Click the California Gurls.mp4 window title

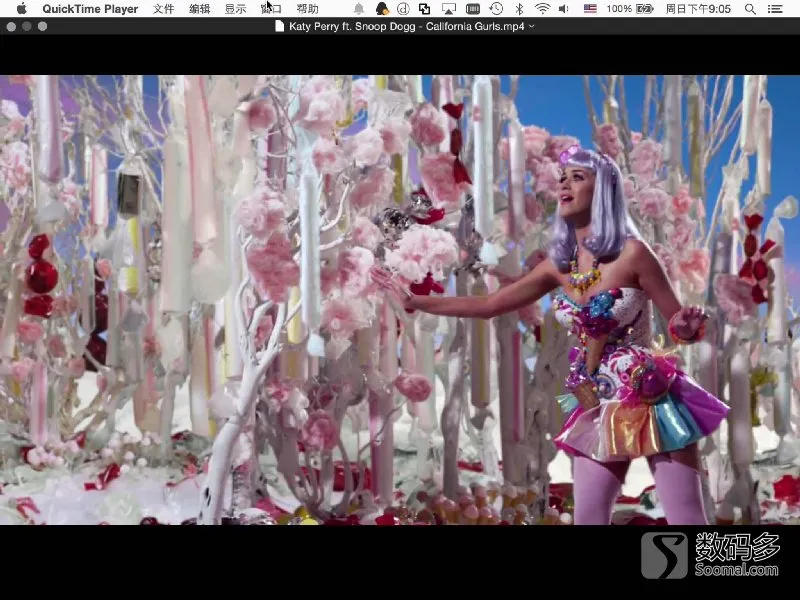point(407,26)
